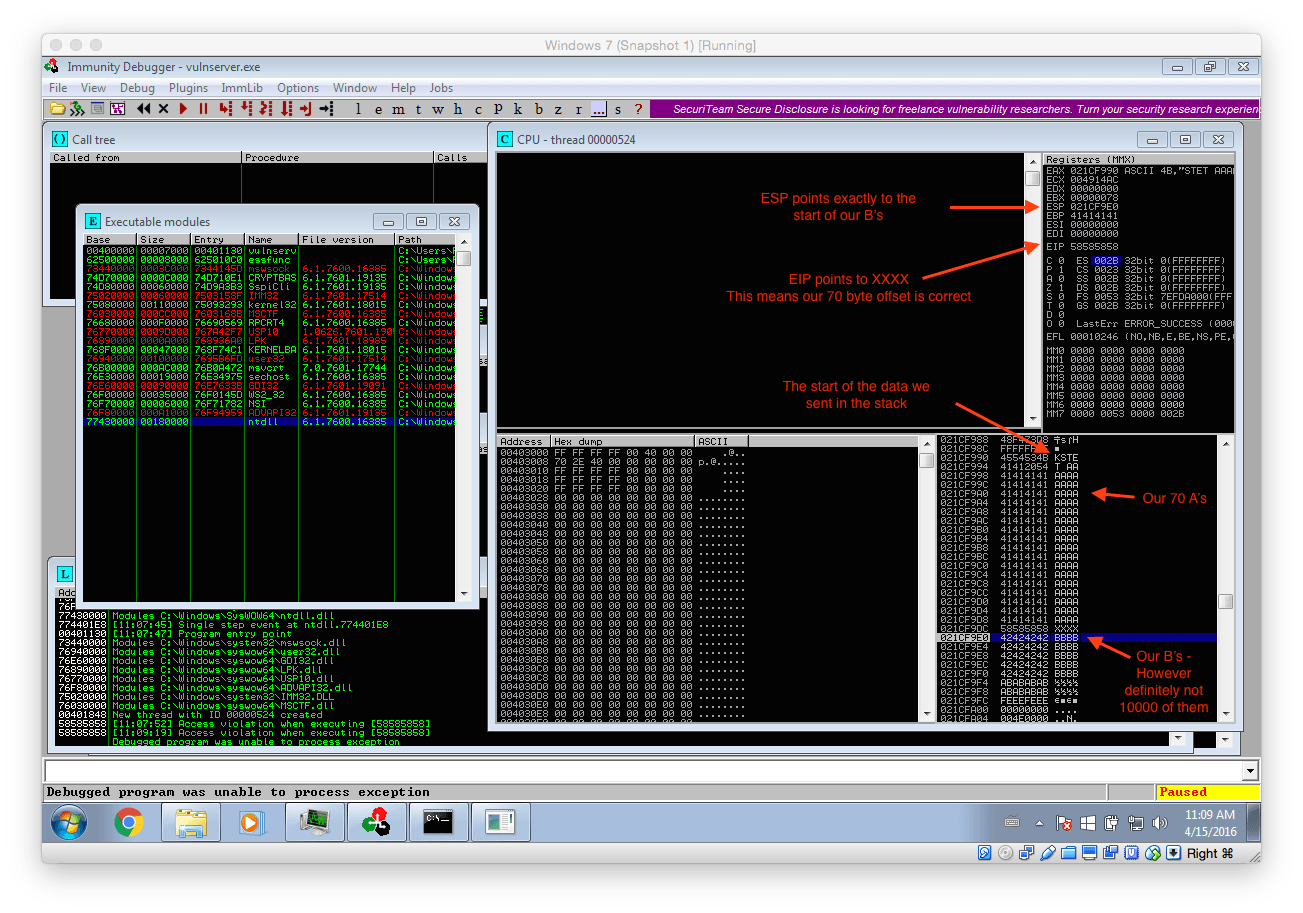Show Breakpoints with 'b' toolbar button
The image size is (1303, 913).
[x=538, y=109]
